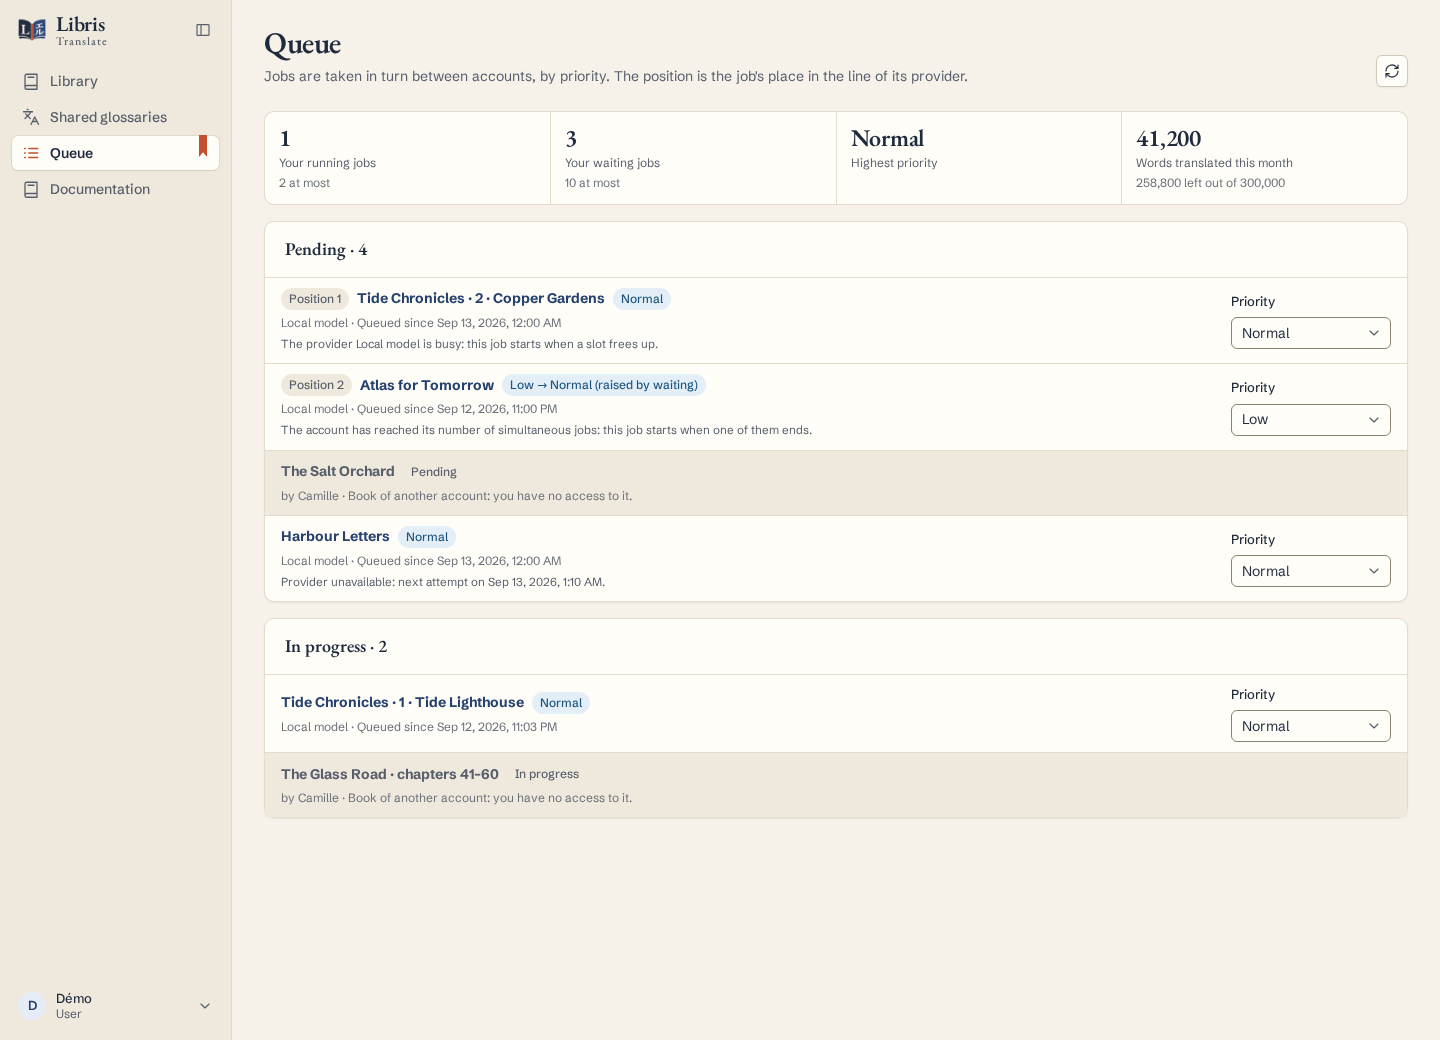Open the Atlas for Tomorrow book link
Viewport: 1440px width, 1040px height.
tap(427, 385)
